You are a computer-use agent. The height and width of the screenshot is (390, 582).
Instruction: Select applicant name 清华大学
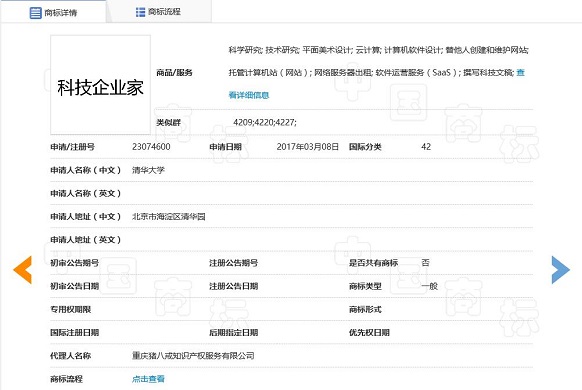(x=148, y=170)
